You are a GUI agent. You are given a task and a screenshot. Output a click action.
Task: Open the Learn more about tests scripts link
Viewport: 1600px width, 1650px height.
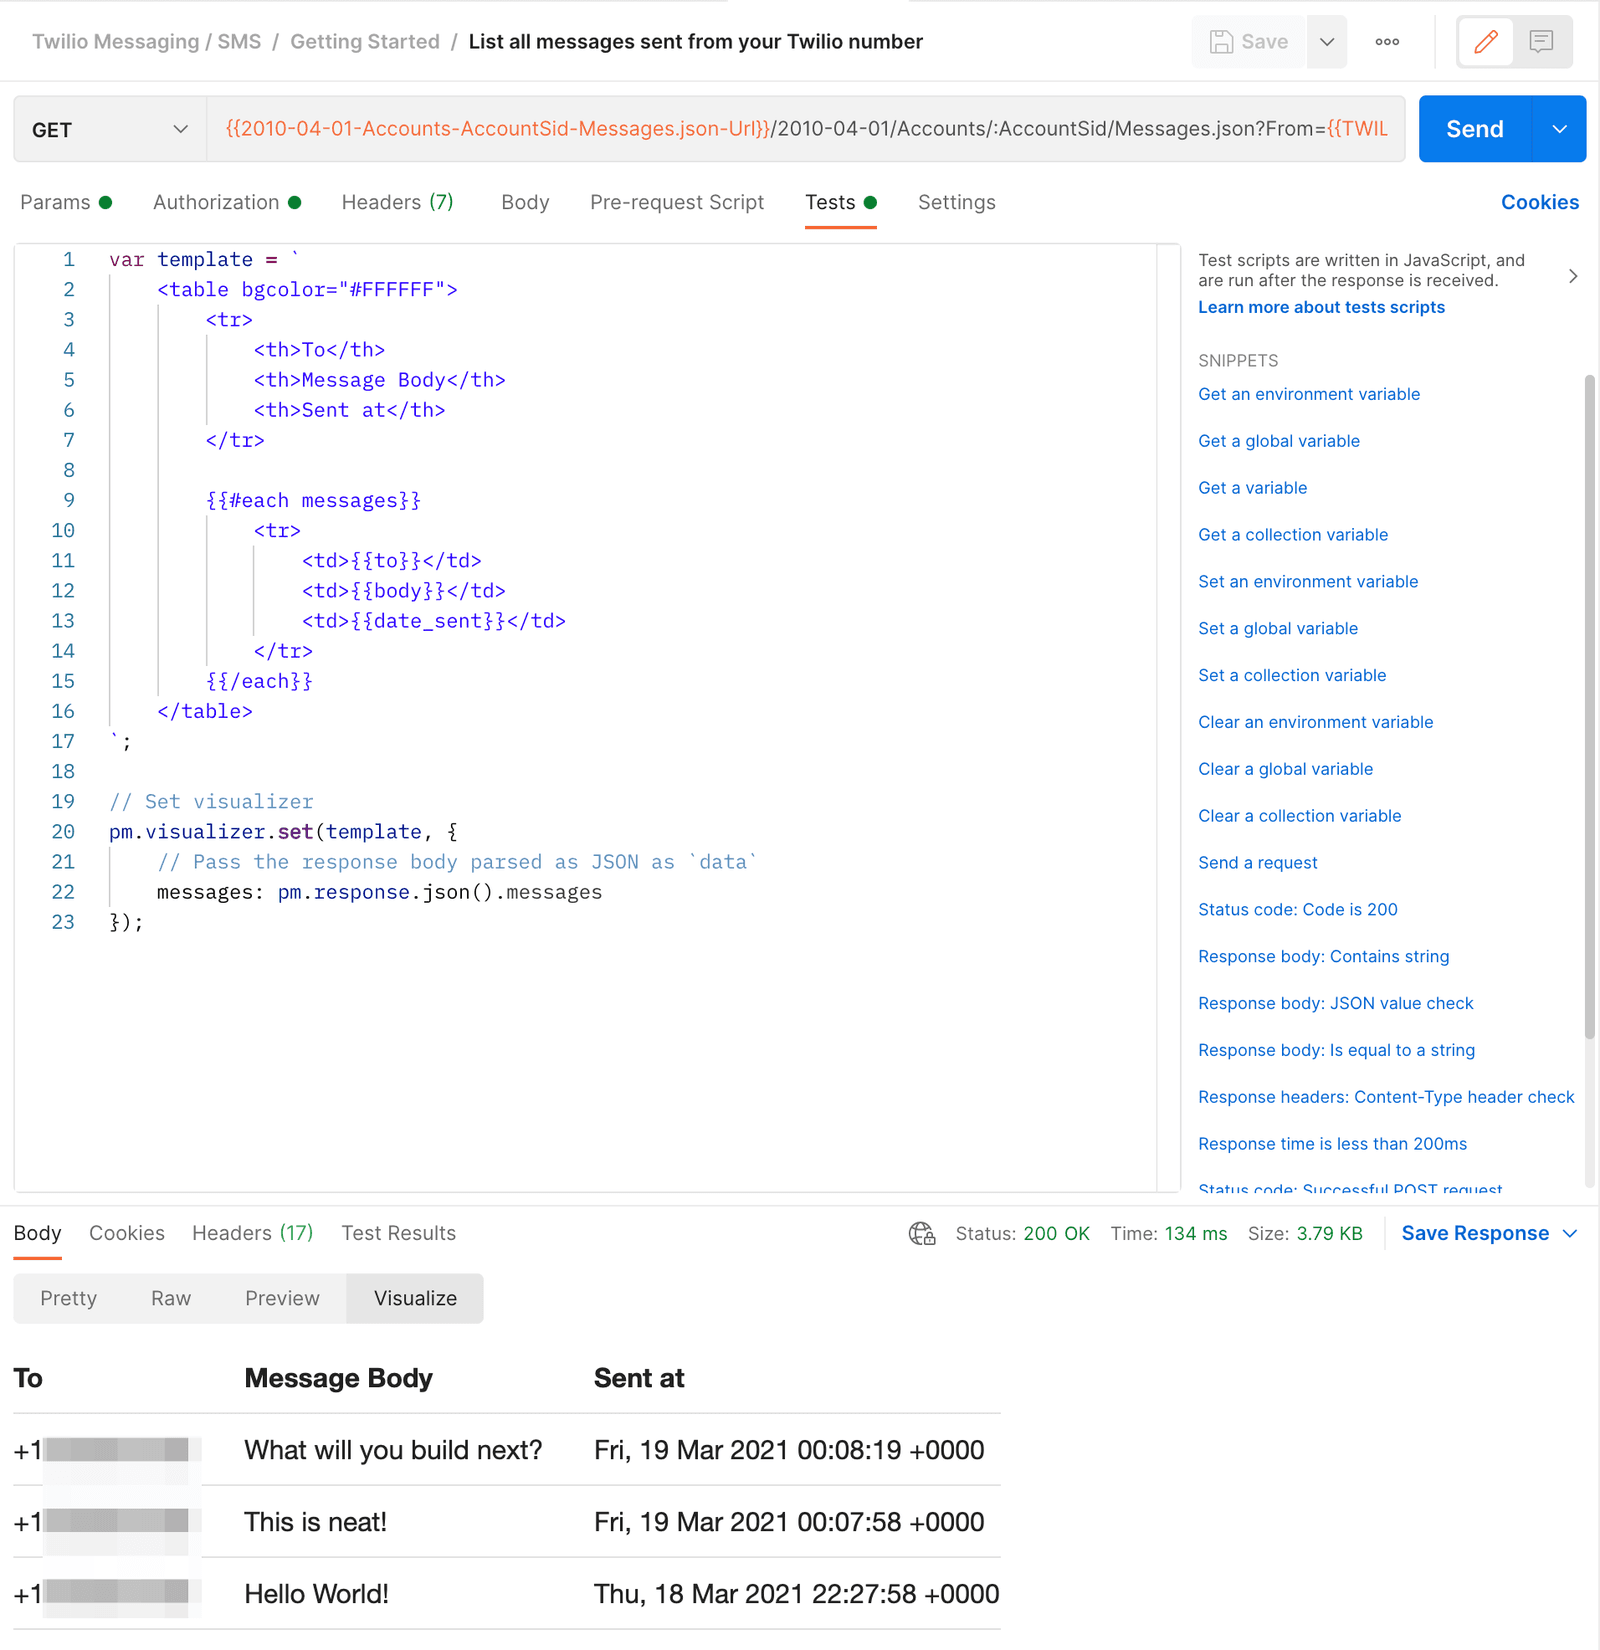[x=1321, y=307]
